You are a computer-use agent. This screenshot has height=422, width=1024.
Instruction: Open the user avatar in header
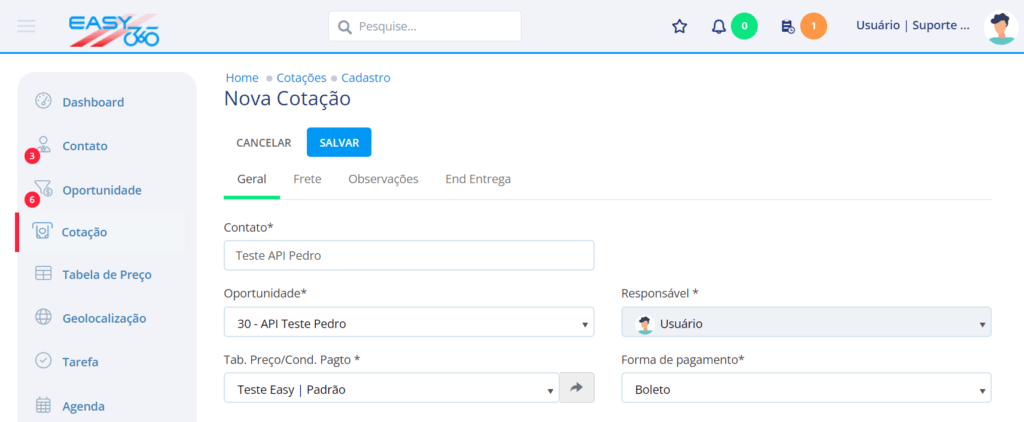click(x=1000, y=28)
